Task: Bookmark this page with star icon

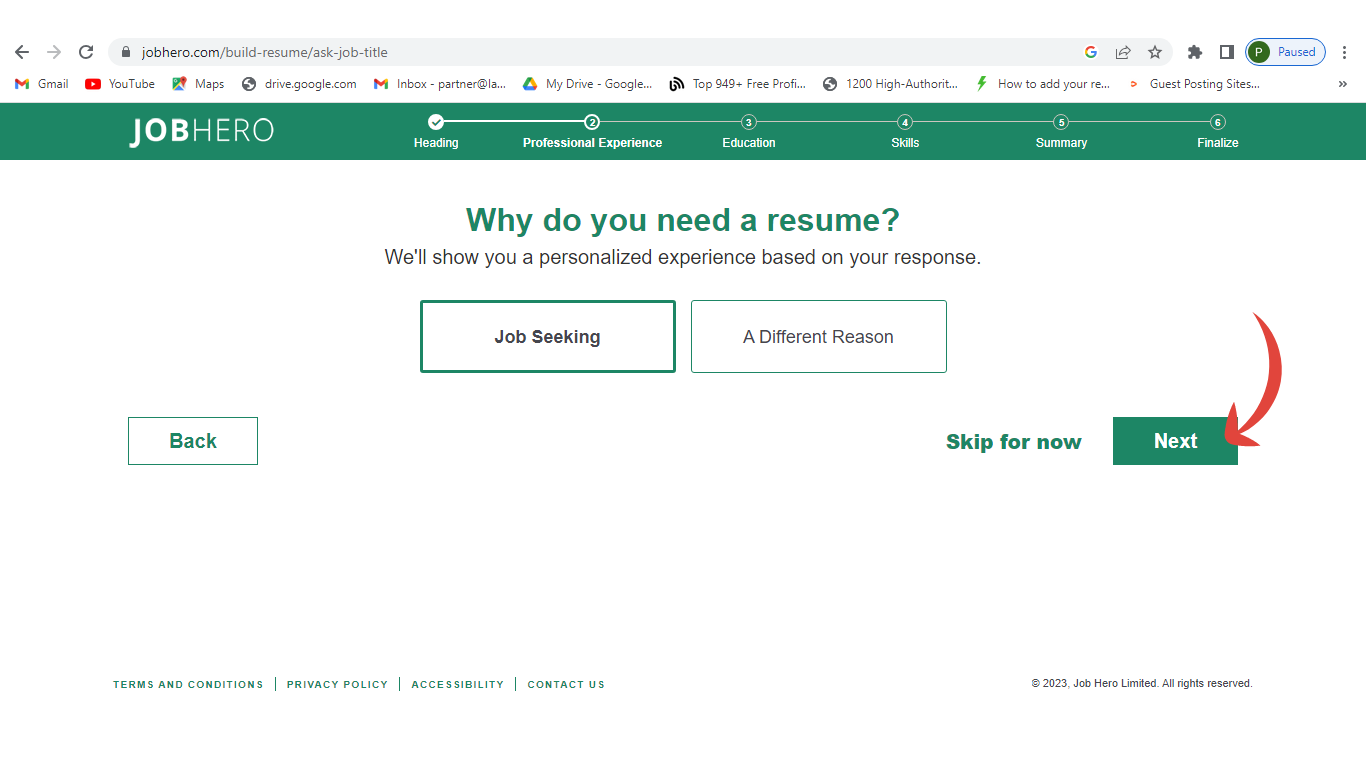Action: pyautogui.click(x=1155, y=52)
